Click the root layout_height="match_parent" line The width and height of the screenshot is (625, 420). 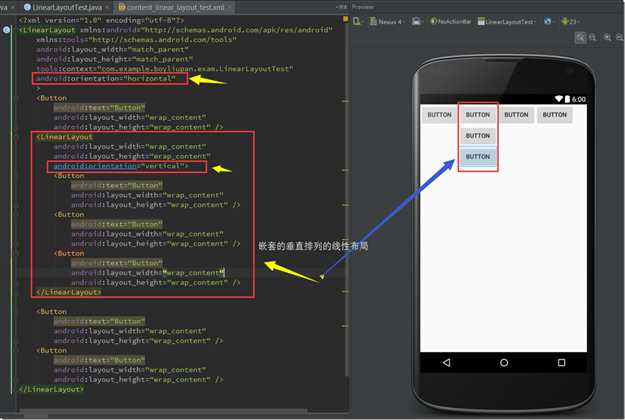(x=114, y=59)
